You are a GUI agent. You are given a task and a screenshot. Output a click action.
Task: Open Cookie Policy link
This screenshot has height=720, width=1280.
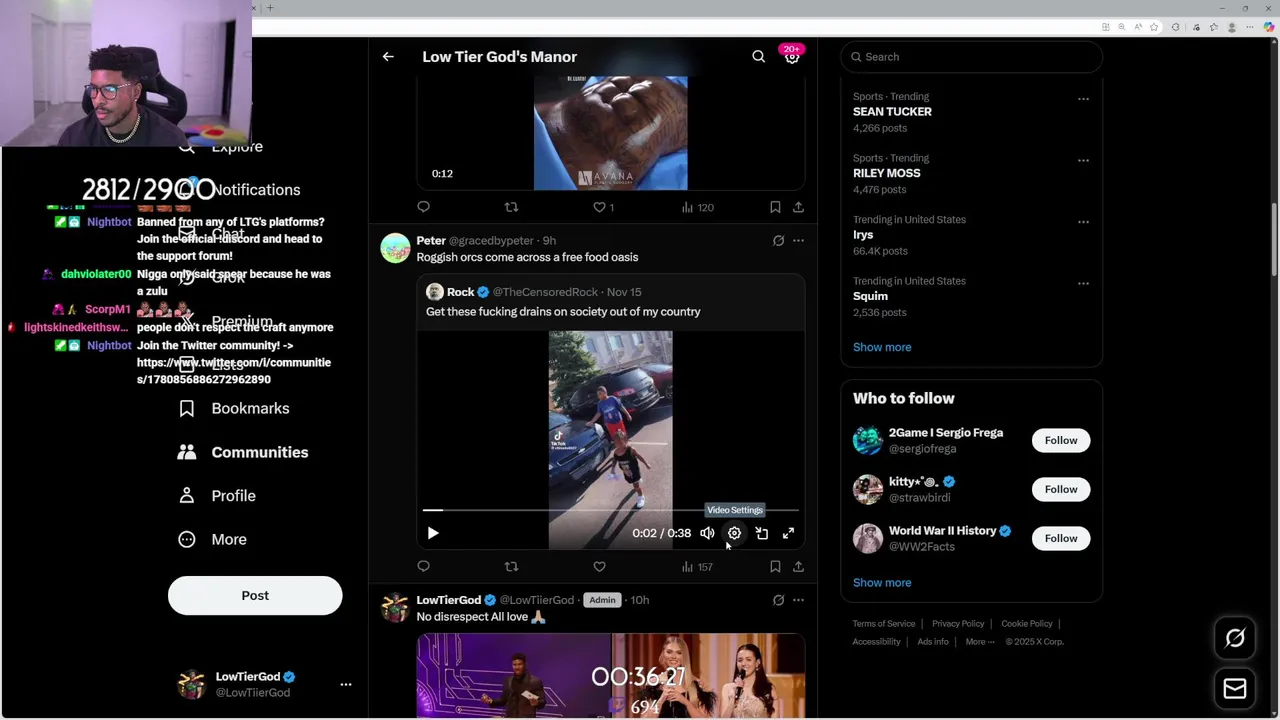(x=1026, y=624)
